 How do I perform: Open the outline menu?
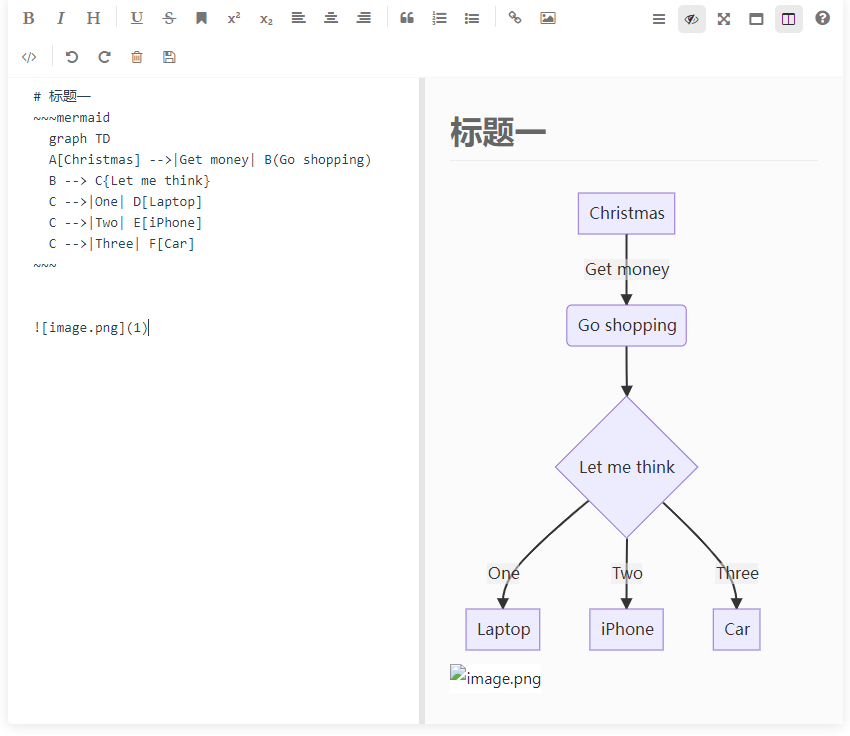pyautogui.click(x=658, y=18)
